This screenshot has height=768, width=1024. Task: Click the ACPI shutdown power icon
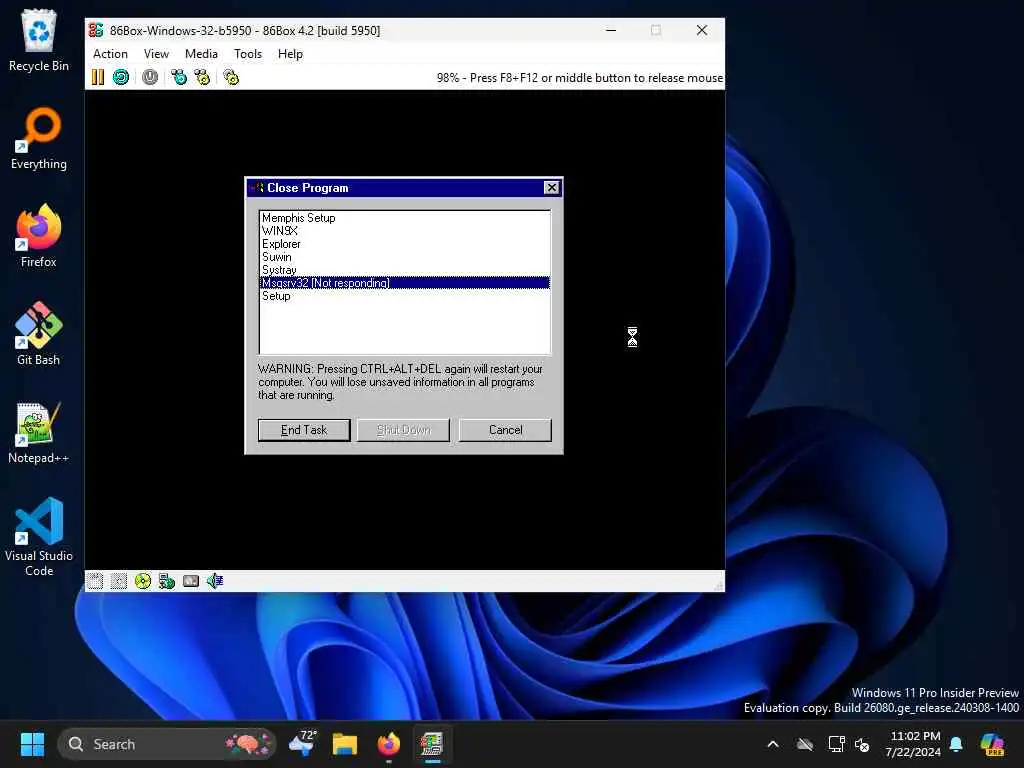150,77
